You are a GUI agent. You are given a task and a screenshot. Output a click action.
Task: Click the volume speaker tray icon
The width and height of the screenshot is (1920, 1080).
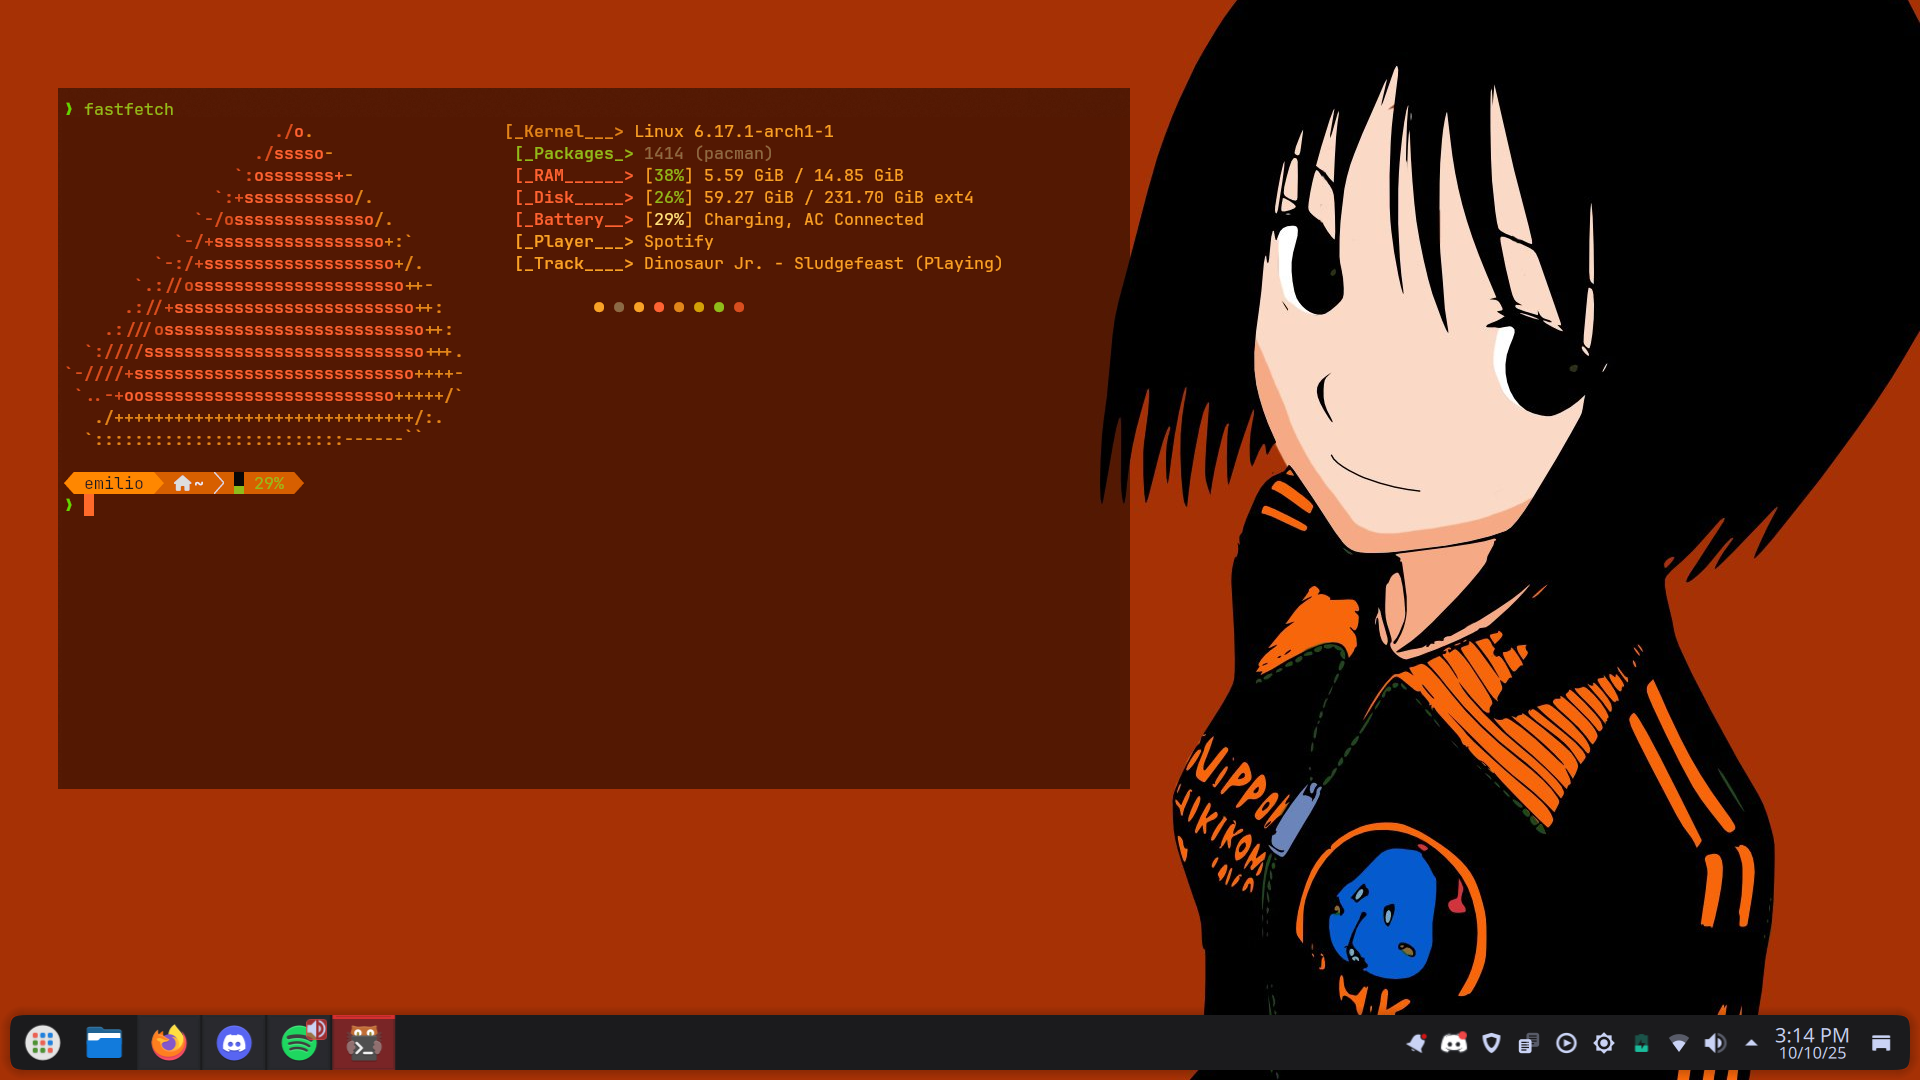1715,1043
